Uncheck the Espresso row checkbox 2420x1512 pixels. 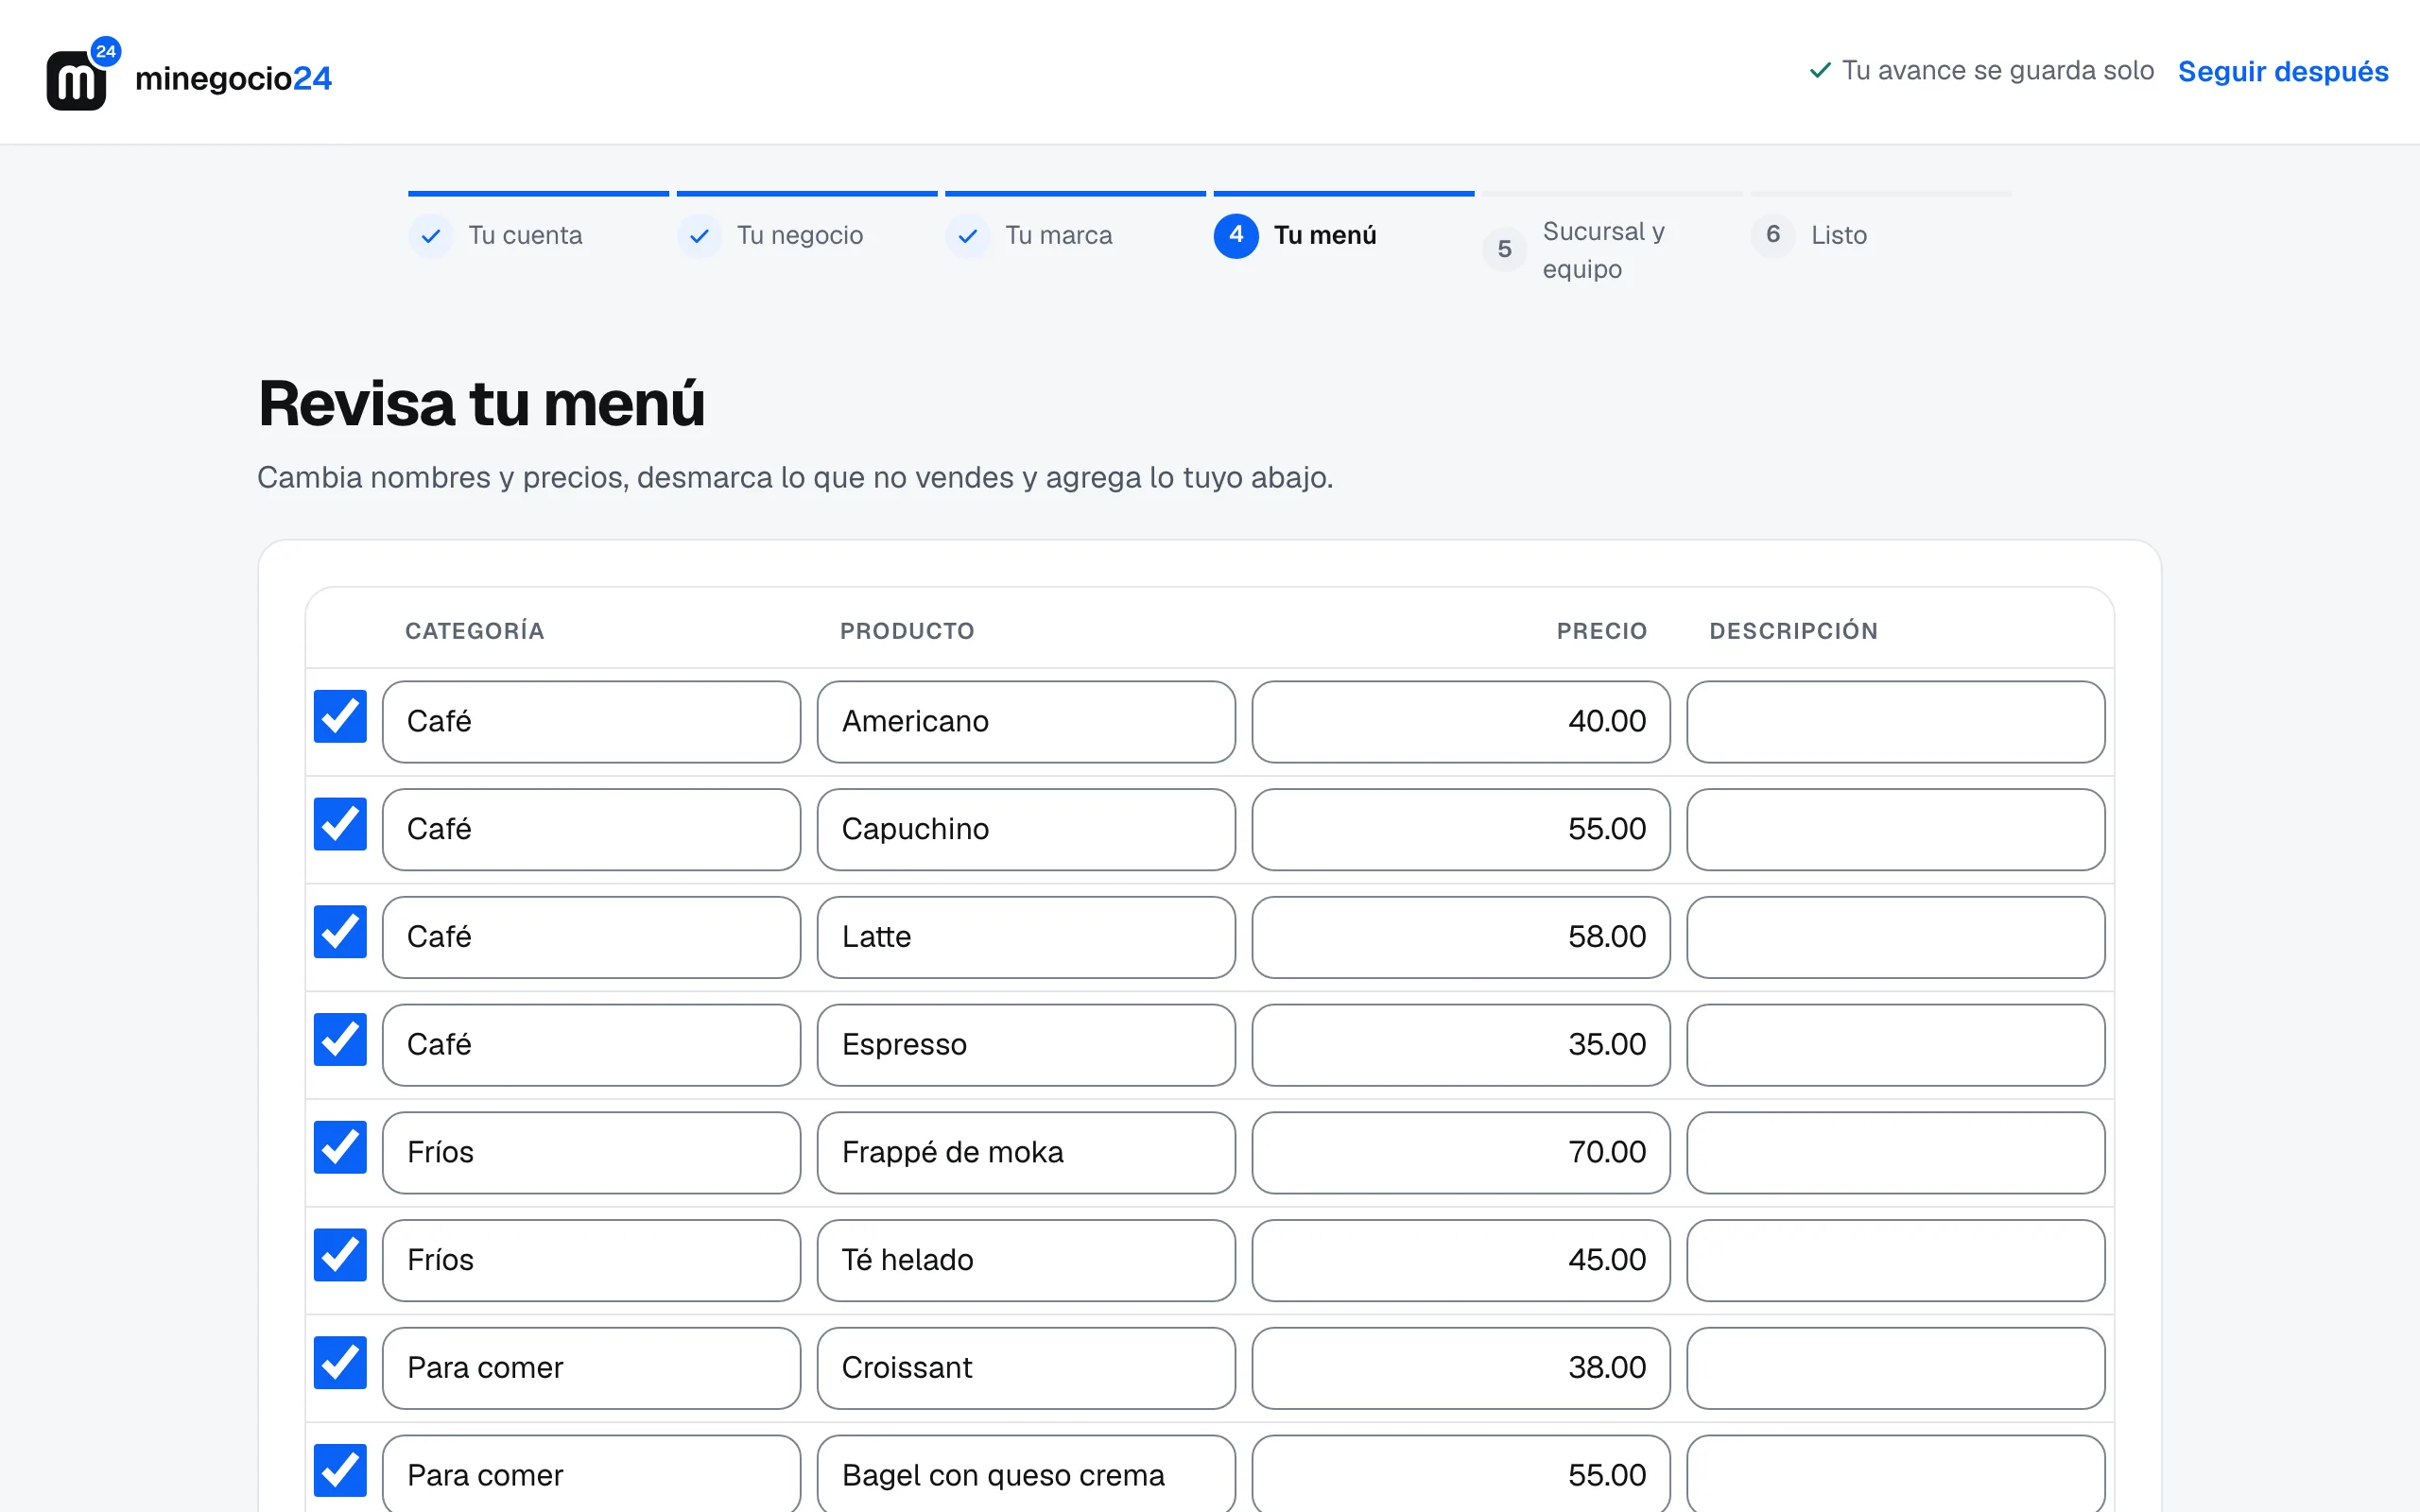[340, 1040]
